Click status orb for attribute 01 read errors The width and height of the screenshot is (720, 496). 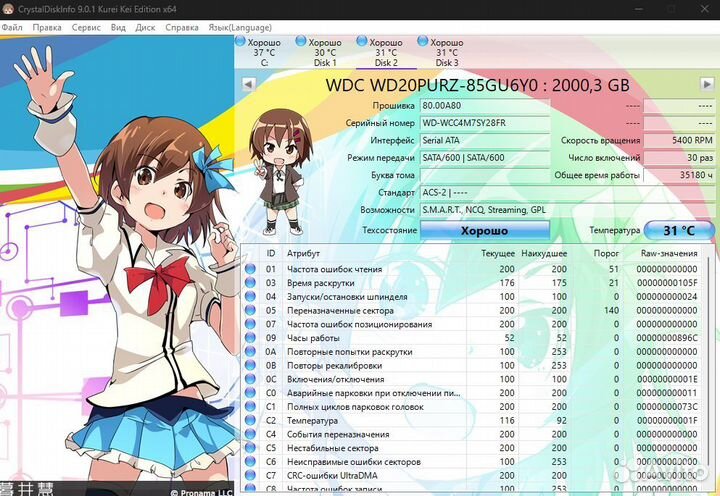[x=251, y=269]
